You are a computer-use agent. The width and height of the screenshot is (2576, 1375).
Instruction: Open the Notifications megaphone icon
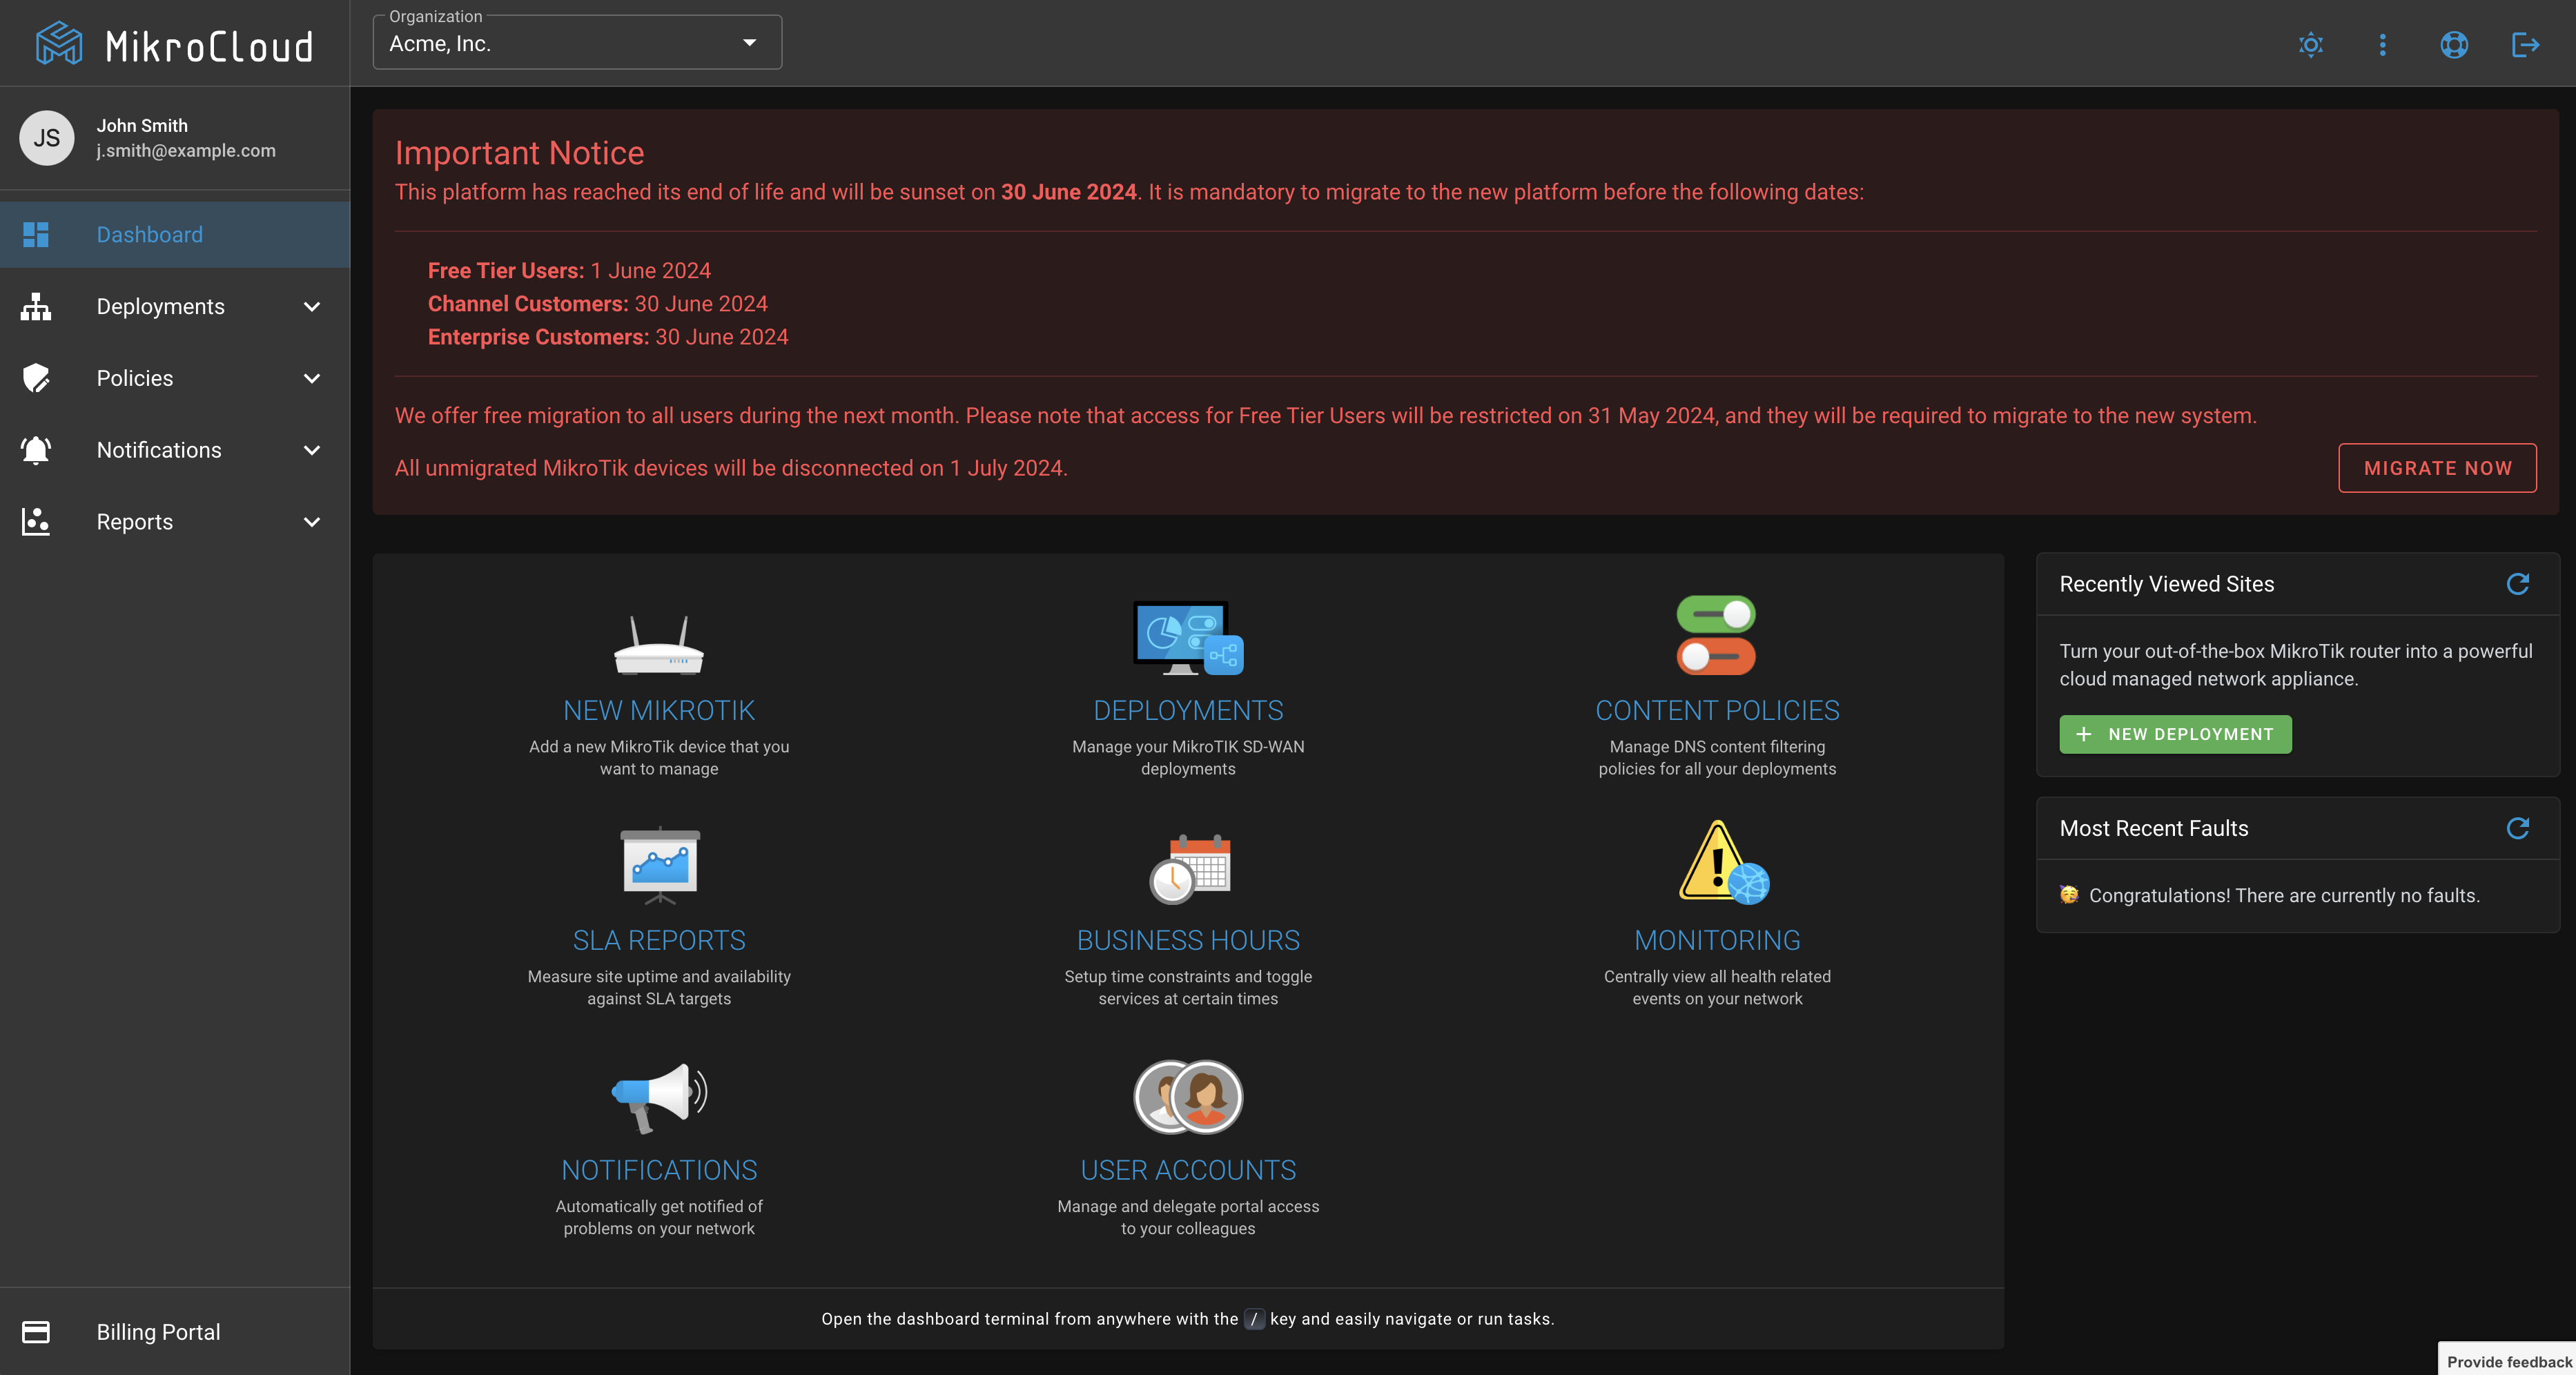tap(659, 1096)
